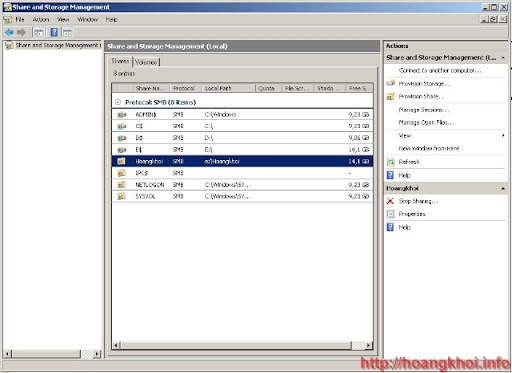The image size is (512, 373).
Task: Click the Share and Storage Management tree node icon
Action: pos(9,46)
